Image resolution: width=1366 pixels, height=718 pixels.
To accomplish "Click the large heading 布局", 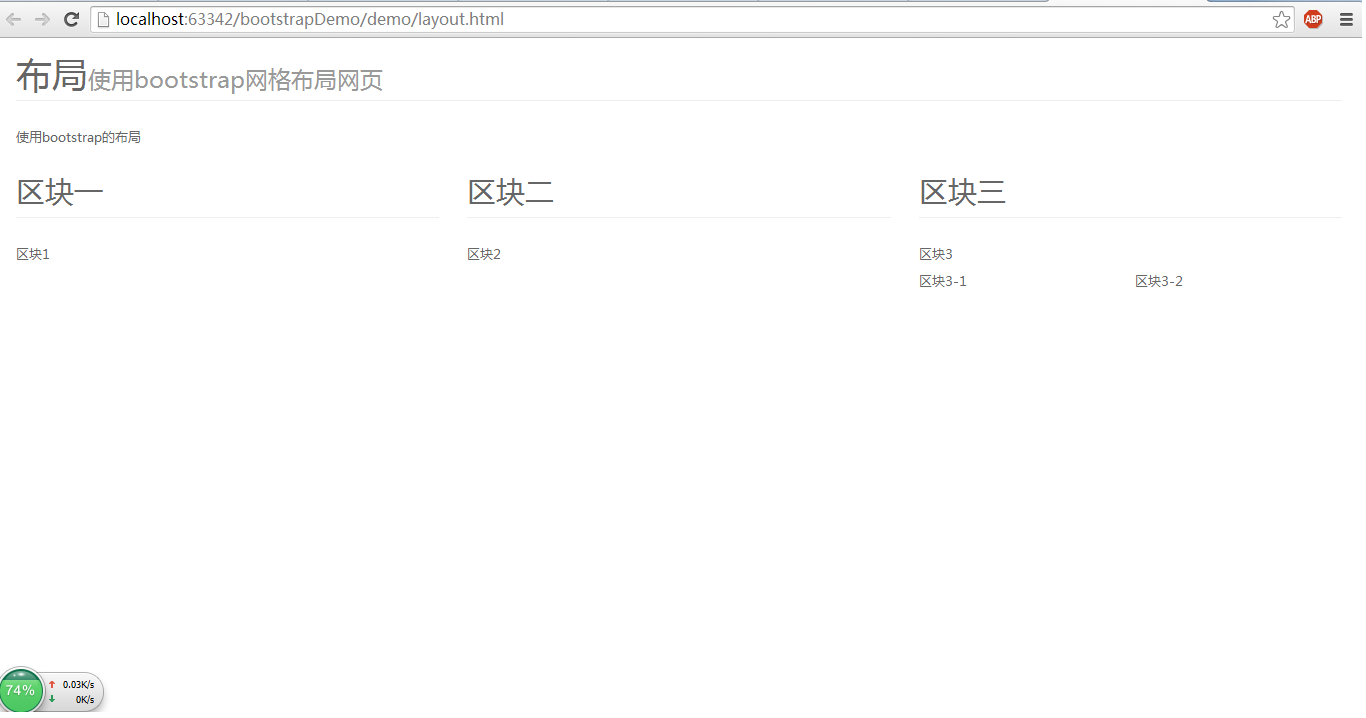I will click(52, 76).
